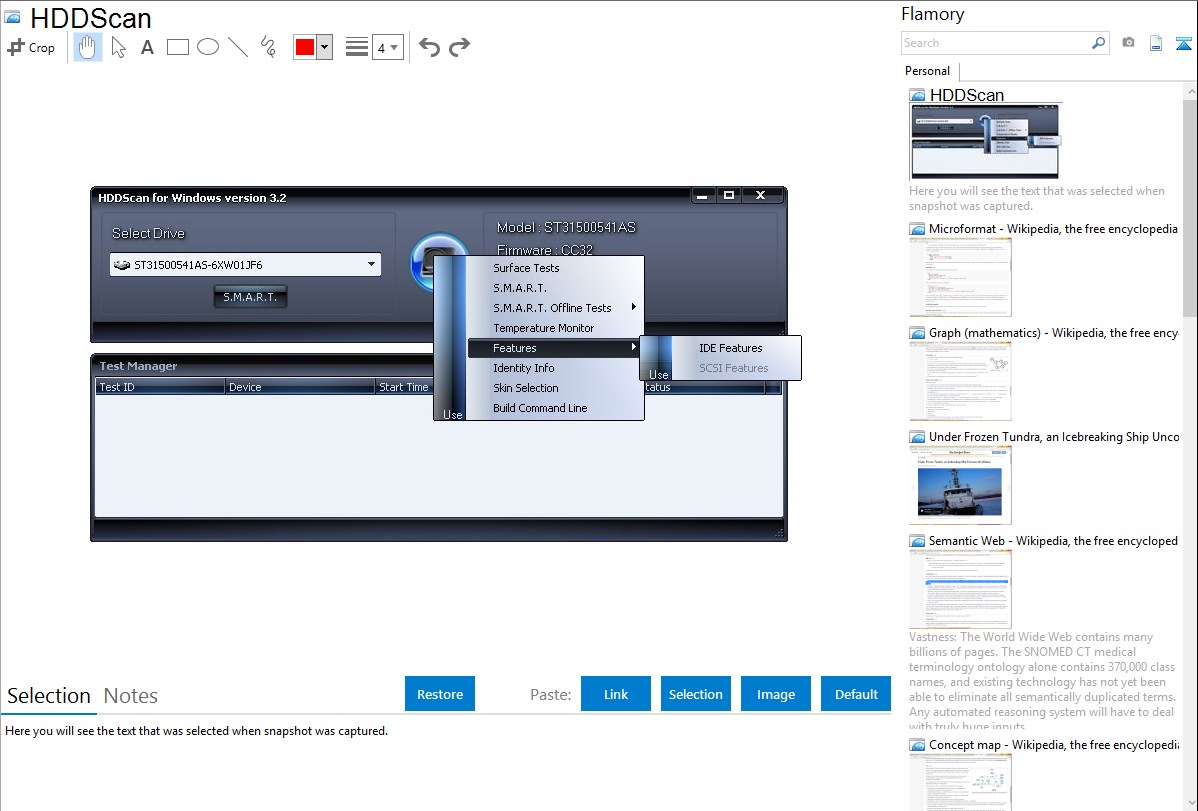Select the text annotation tool
The image size is (1198, 811).
coord(147,47)
